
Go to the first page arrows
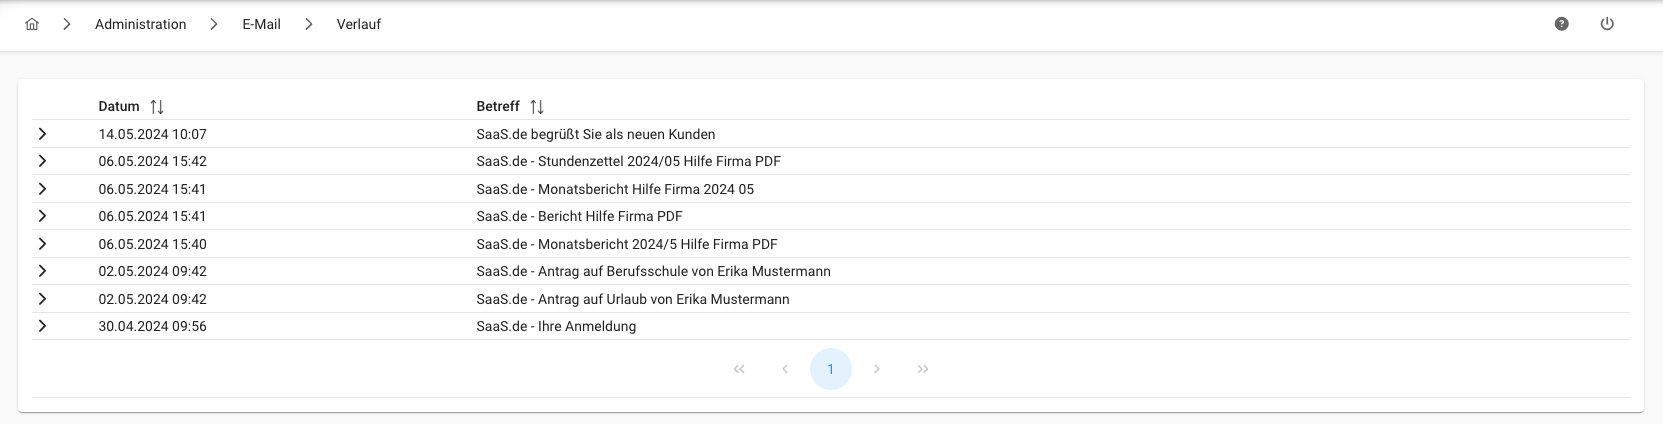point(739,369)
